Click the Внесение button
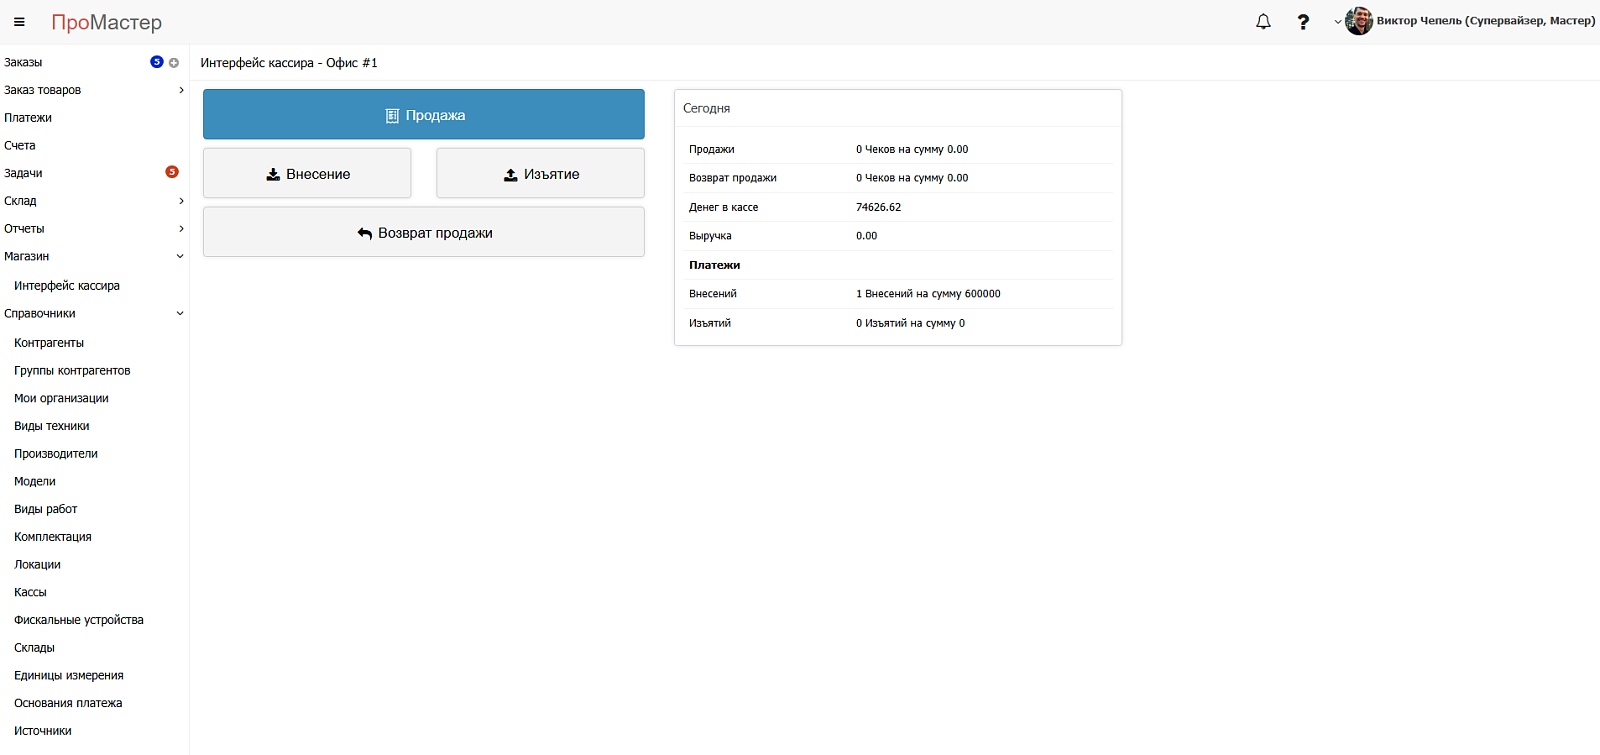1600x755 pixels. tap(307, 174)
